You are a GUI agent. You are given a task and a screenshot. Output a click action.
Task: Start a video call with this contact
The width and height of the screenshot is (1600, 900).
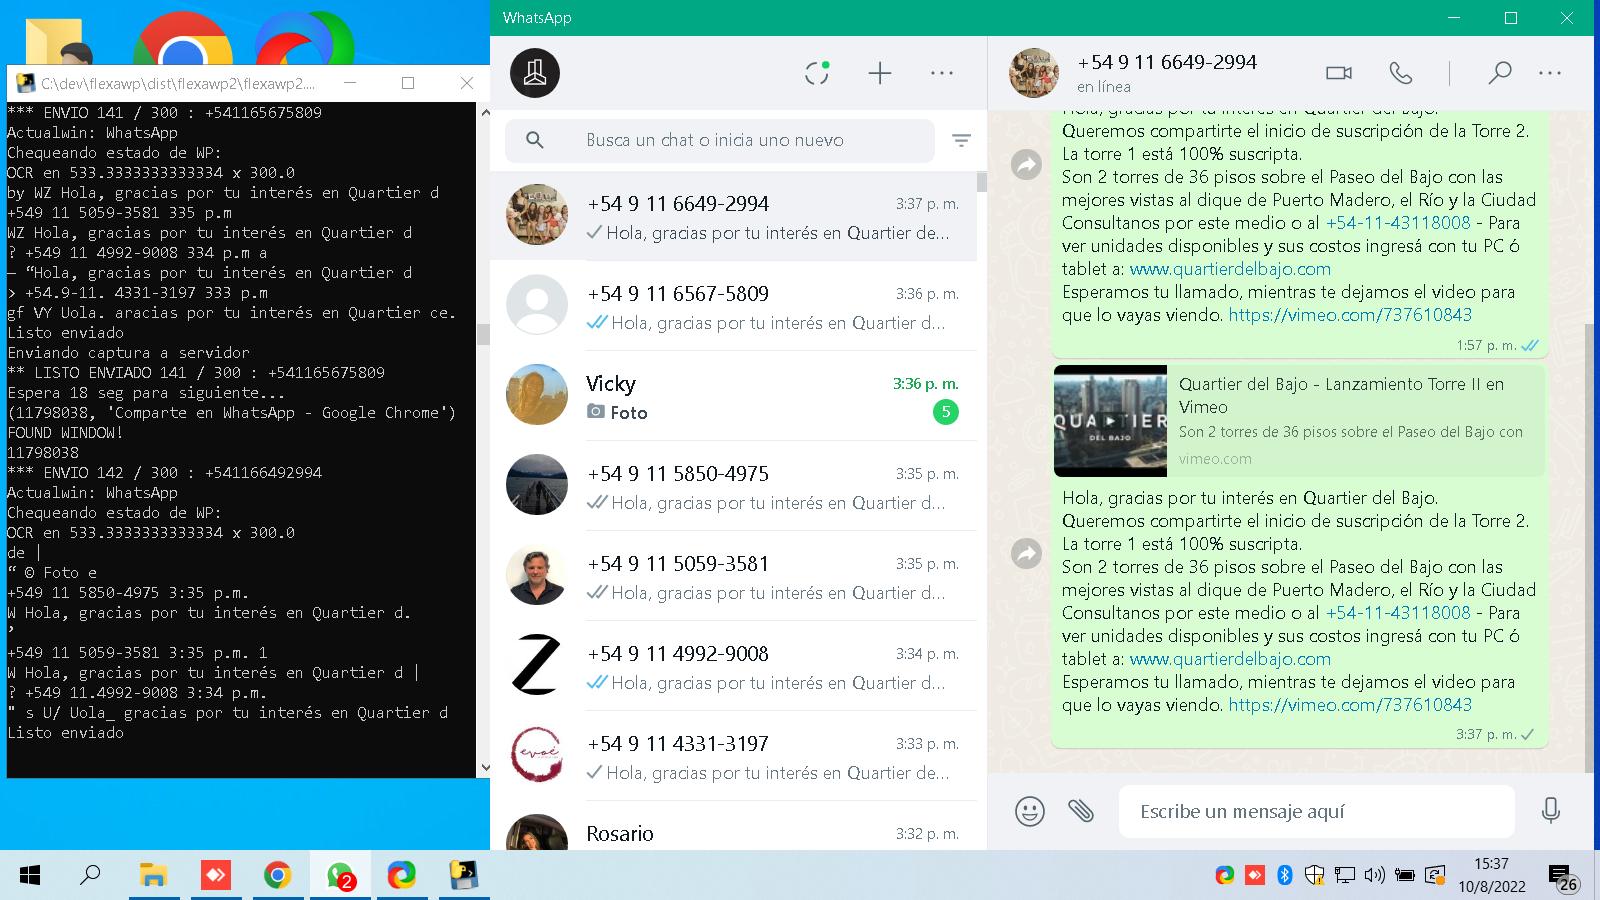point(1339,73)
